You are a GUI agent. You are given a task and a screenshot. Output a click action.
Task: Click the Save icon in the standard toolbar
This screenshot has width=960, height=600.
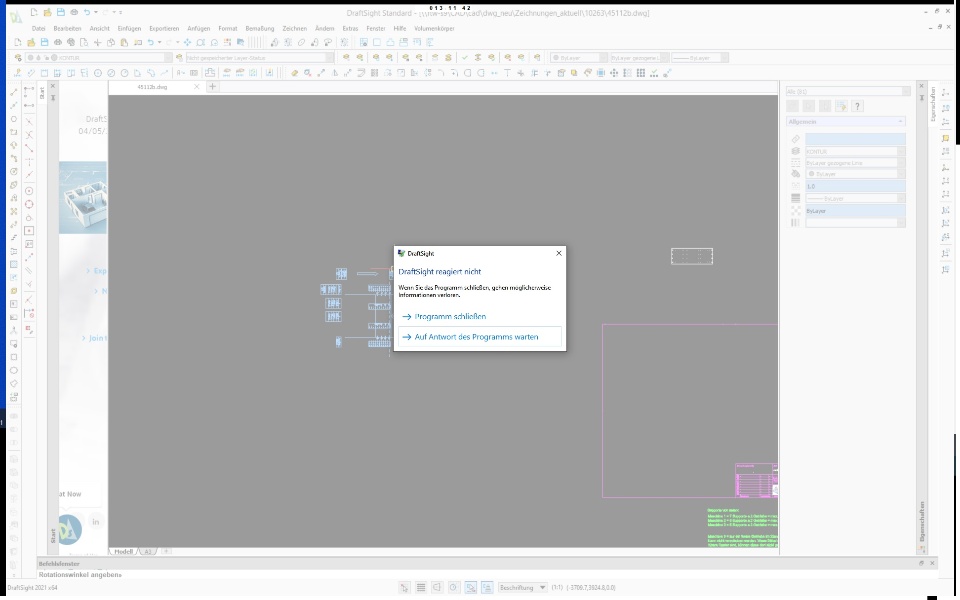[x=44, y=42]
